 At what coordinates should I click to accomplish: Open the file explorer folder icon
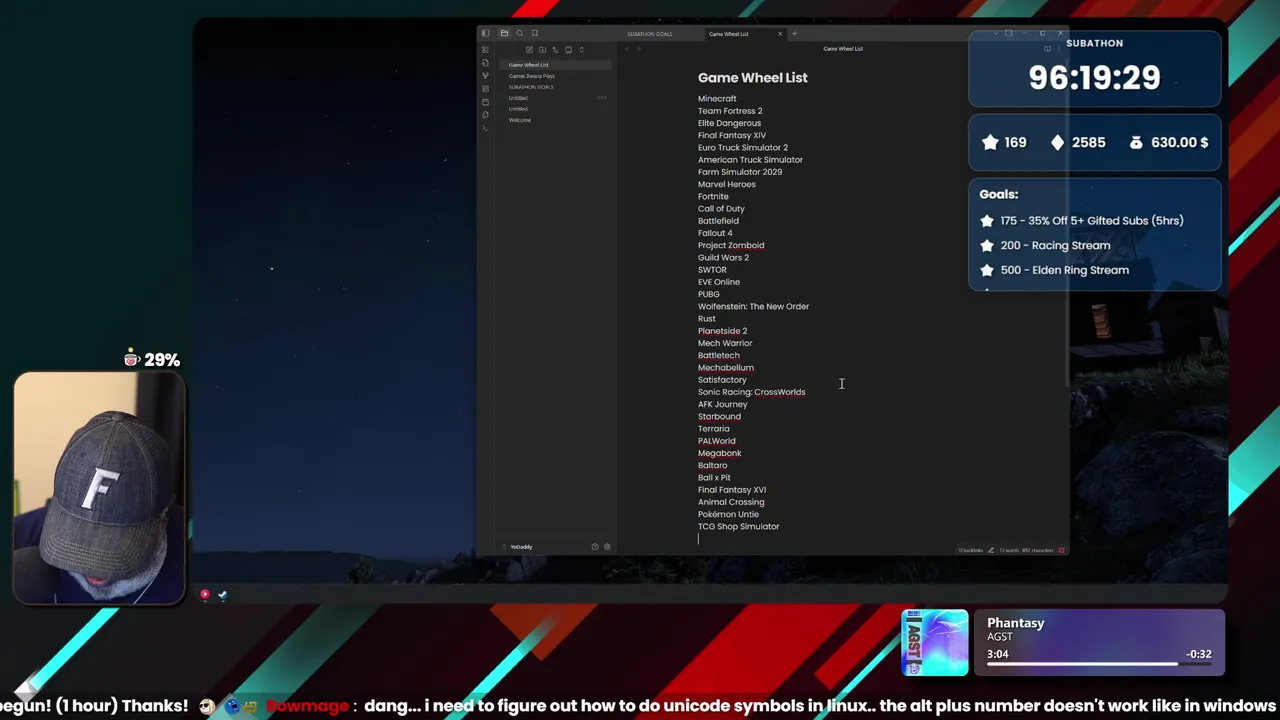point(504,33)
